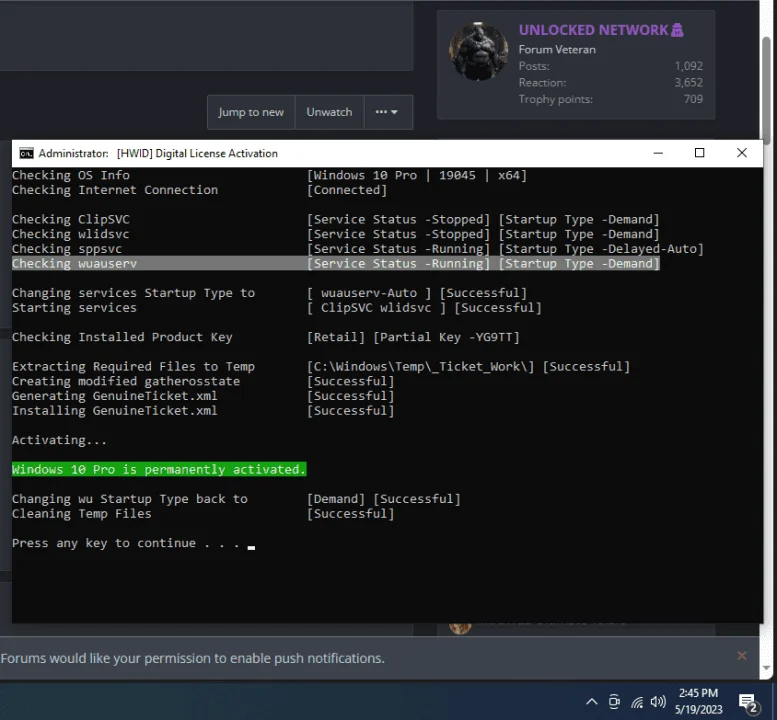777x720 pixels.
Task: Maximize the HWID activation console window
Action: click(699, 153)
